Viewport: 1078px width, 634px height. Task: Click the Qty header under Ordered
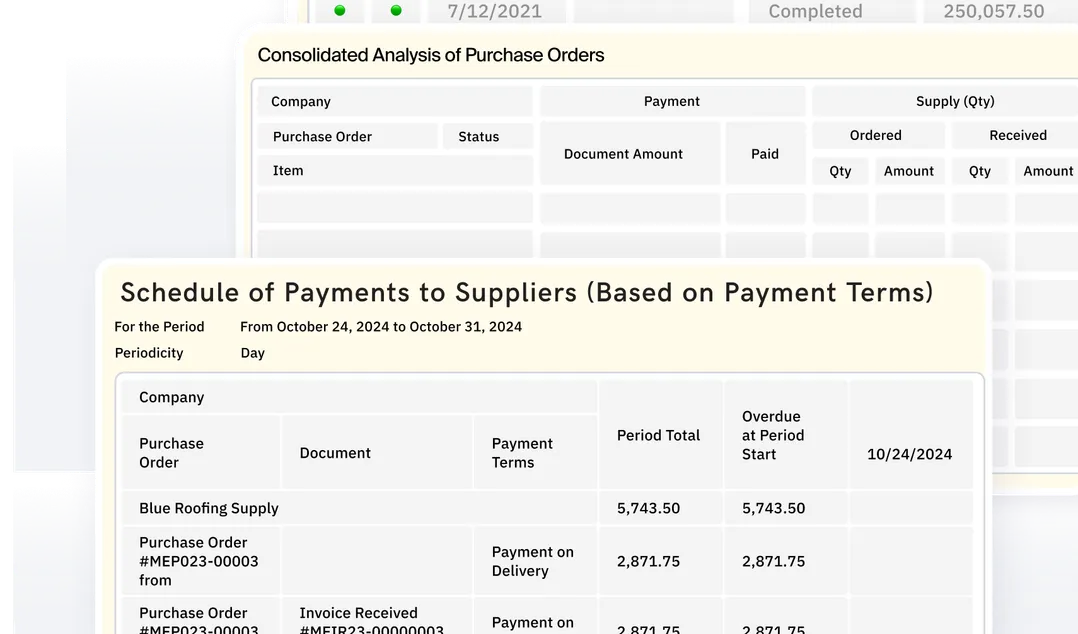point(840,171)
